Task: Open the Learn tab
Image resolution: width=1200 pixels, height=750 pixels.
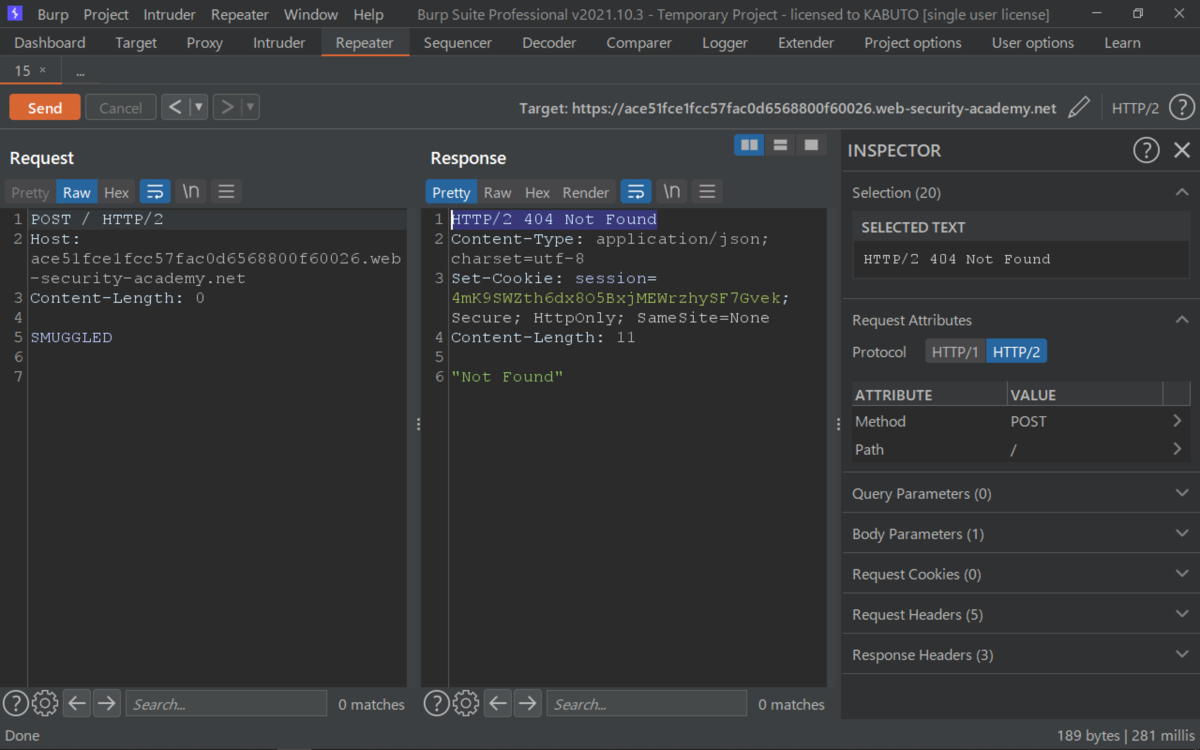Action: pos(1122,43)
